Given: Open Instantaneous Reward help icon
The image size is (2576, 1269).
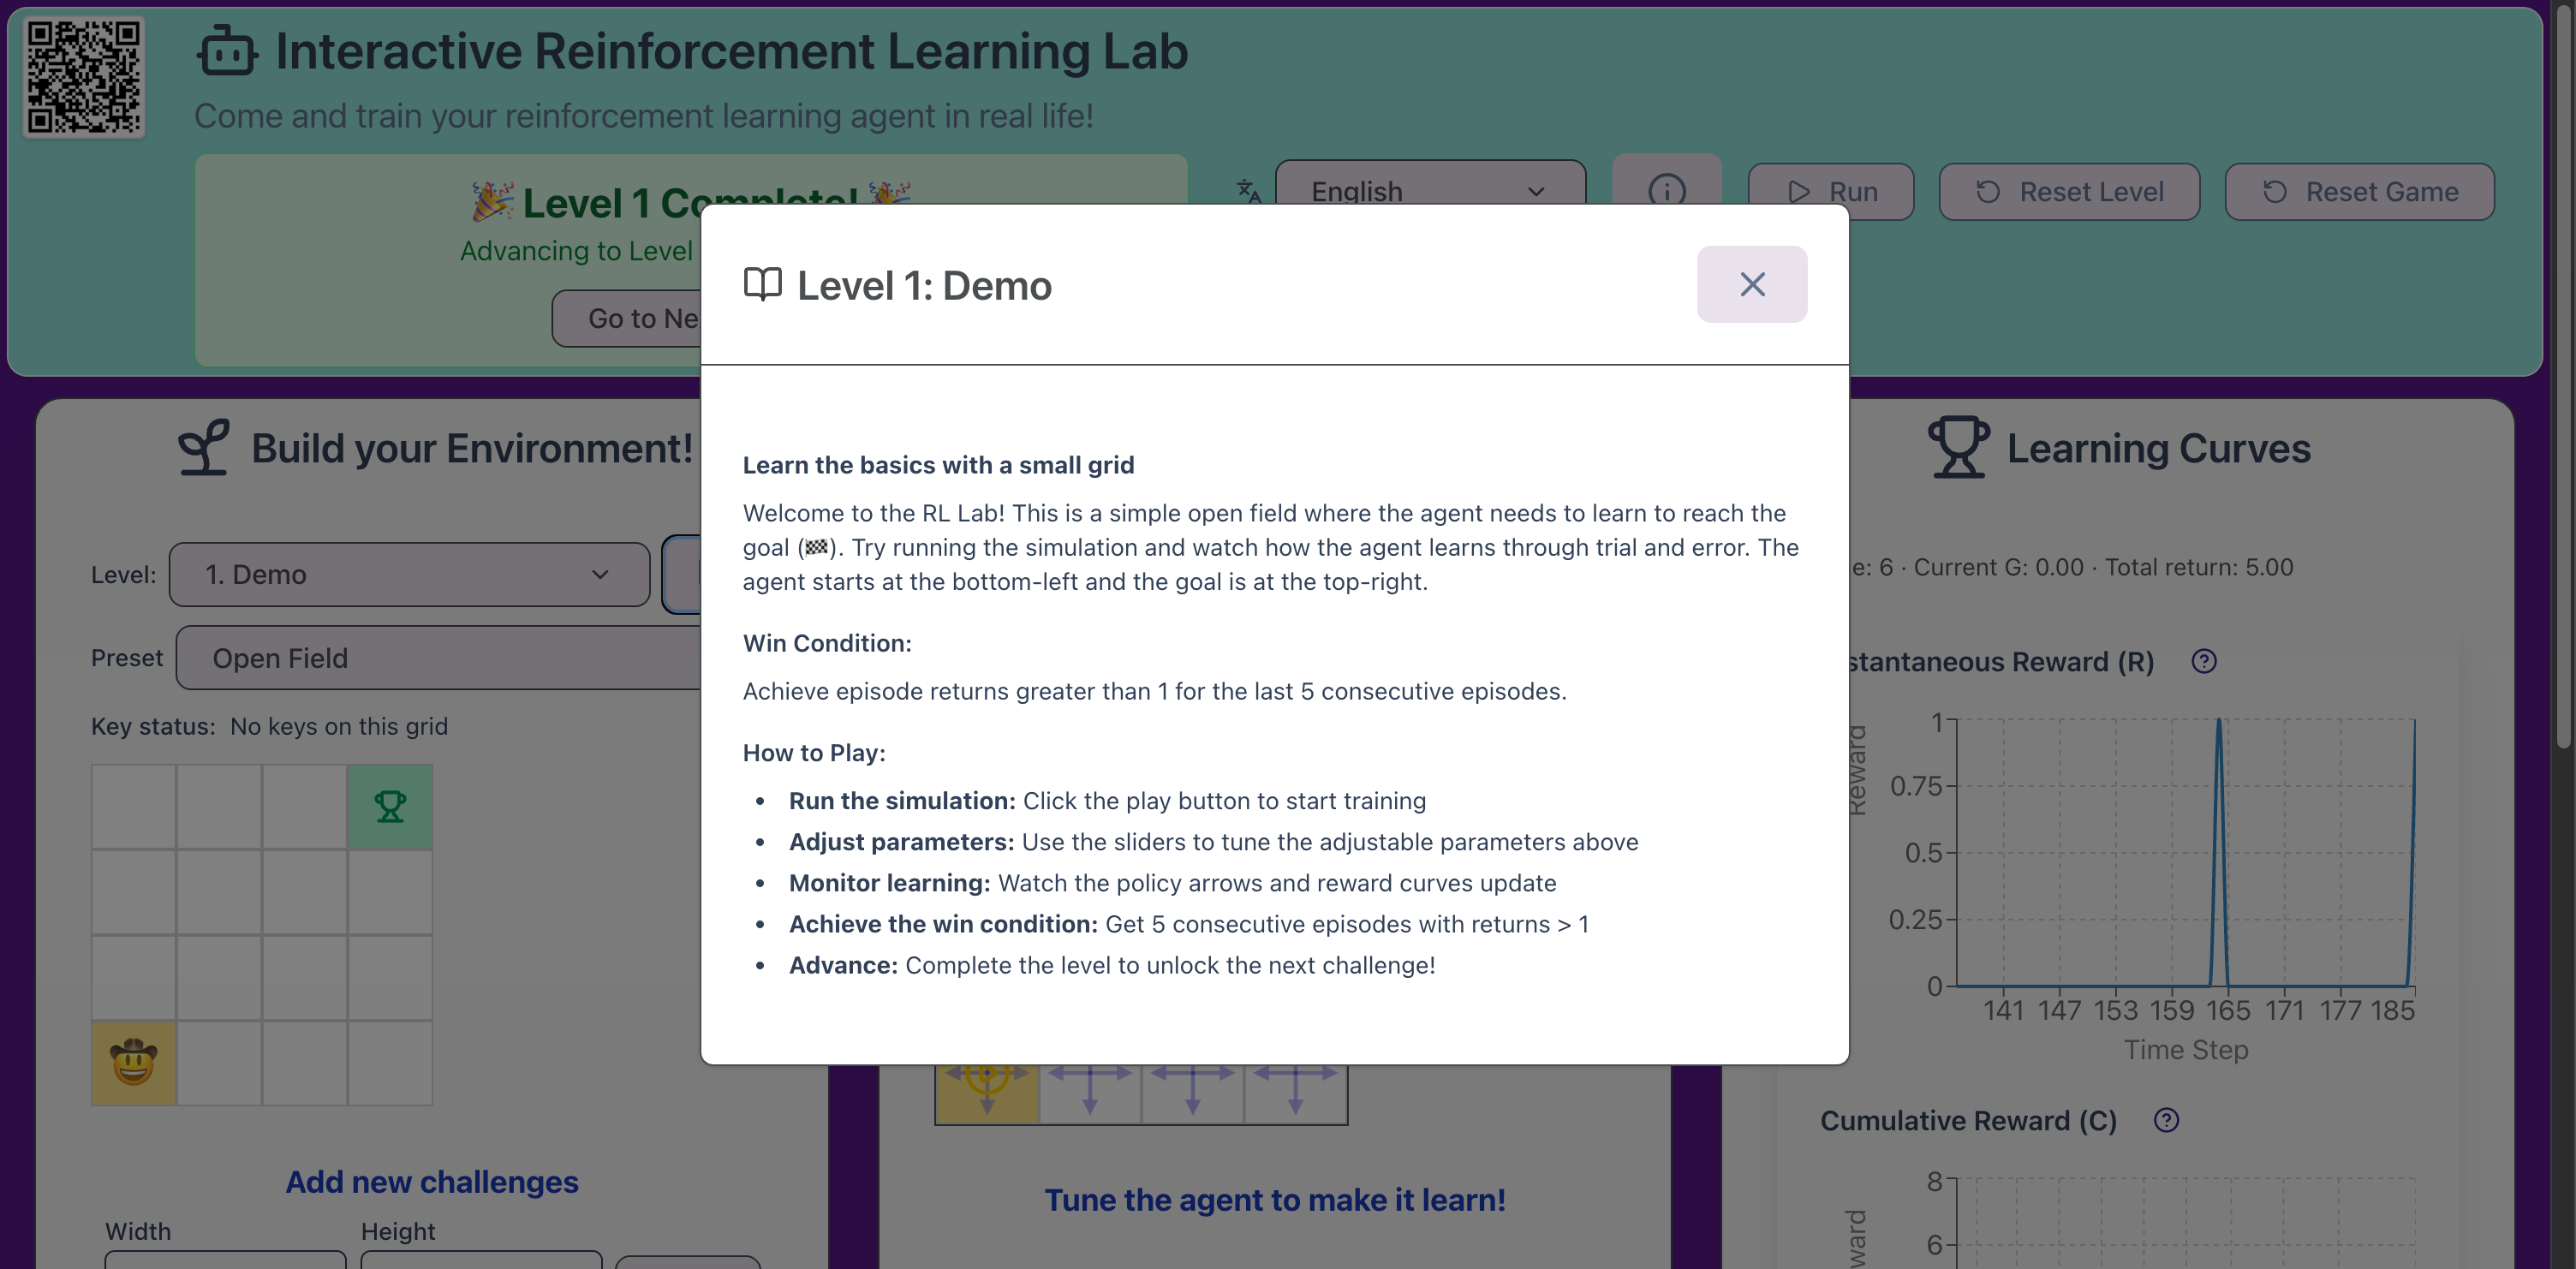Looking at the screenshot, I should pyautogui.click(x=2203, y=661).
